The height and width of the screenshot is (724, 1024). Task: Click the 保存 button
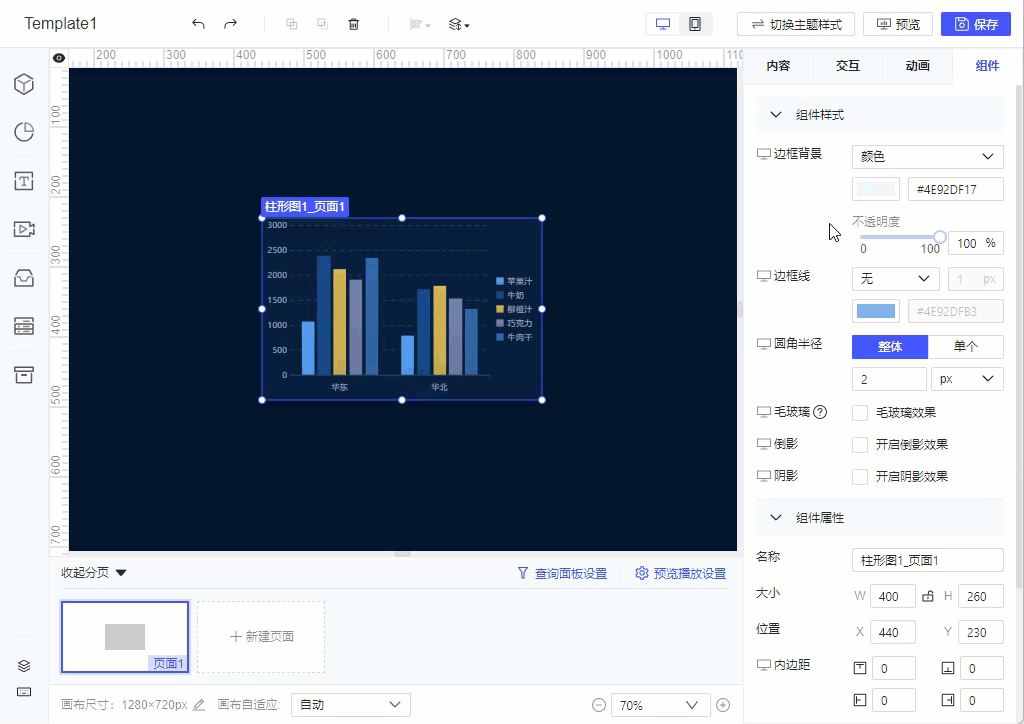coord(976,23)
